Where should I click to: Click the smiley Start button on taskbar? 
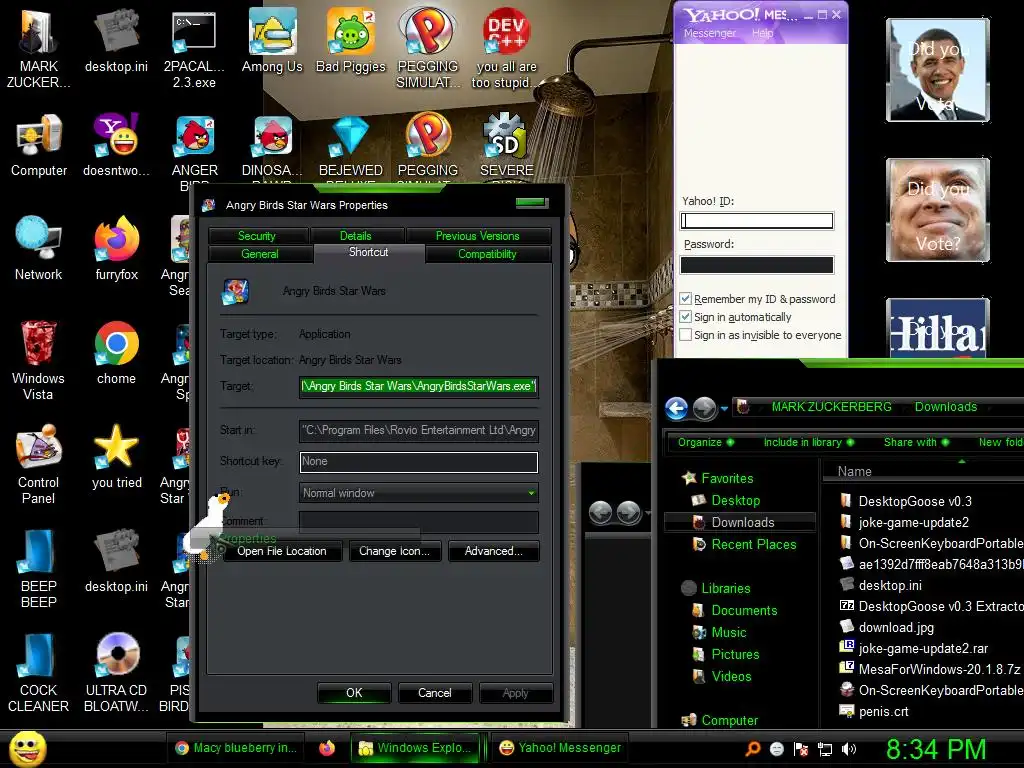[x=27, y=748]
